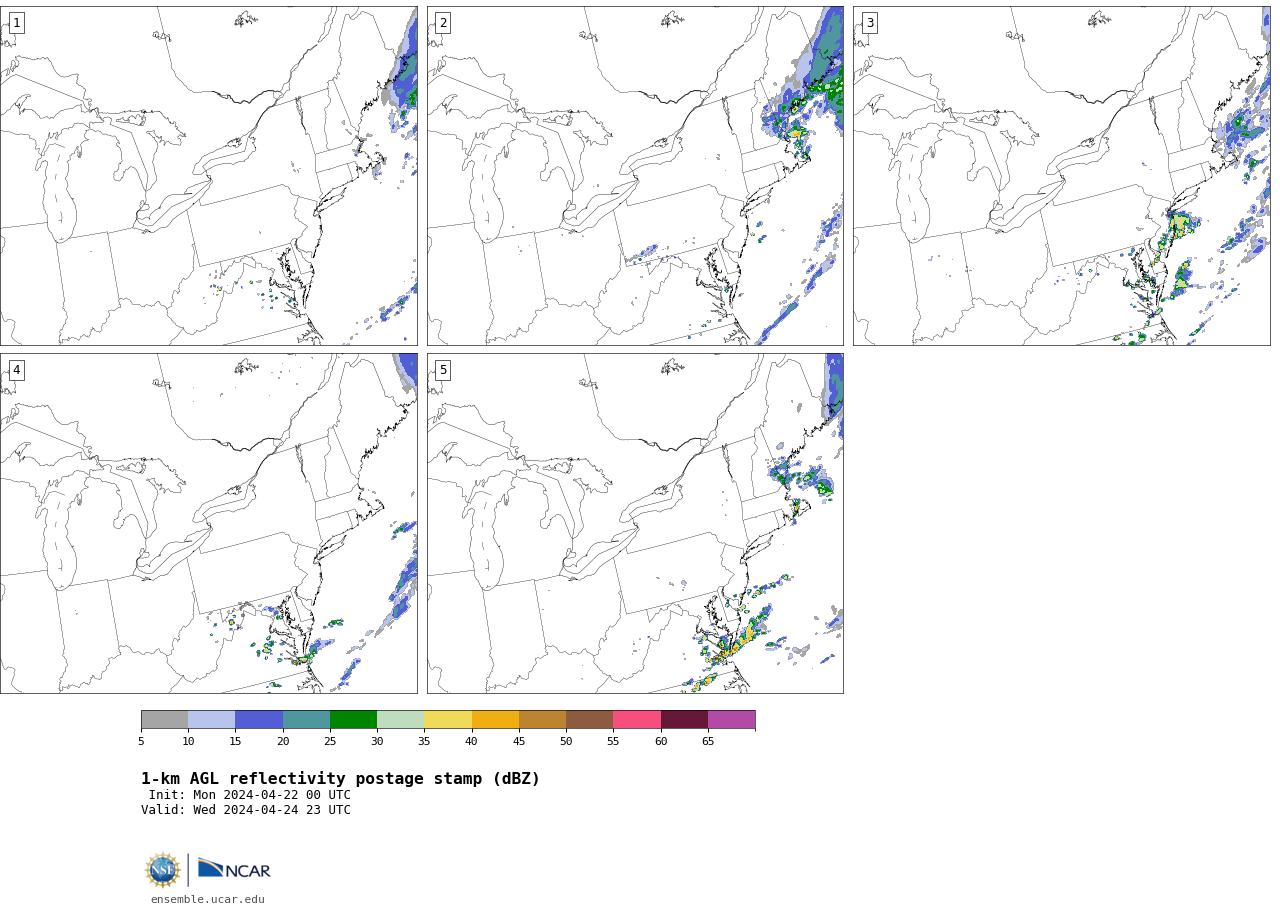Screen dimensions: 1280x910
Task: Click the colorbar tick label 30
Action: coord(377,741)
